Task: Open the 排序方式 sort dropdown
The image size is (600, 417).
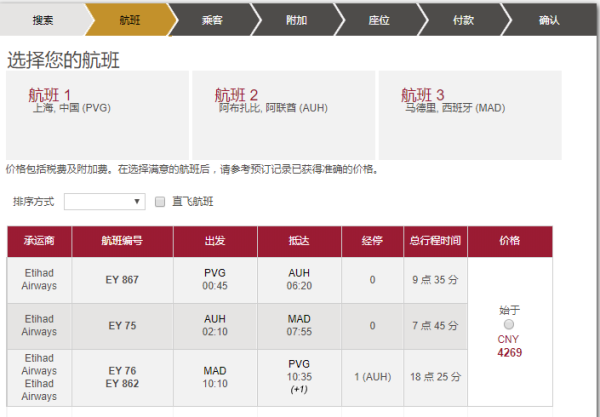Action: (105, 202)
